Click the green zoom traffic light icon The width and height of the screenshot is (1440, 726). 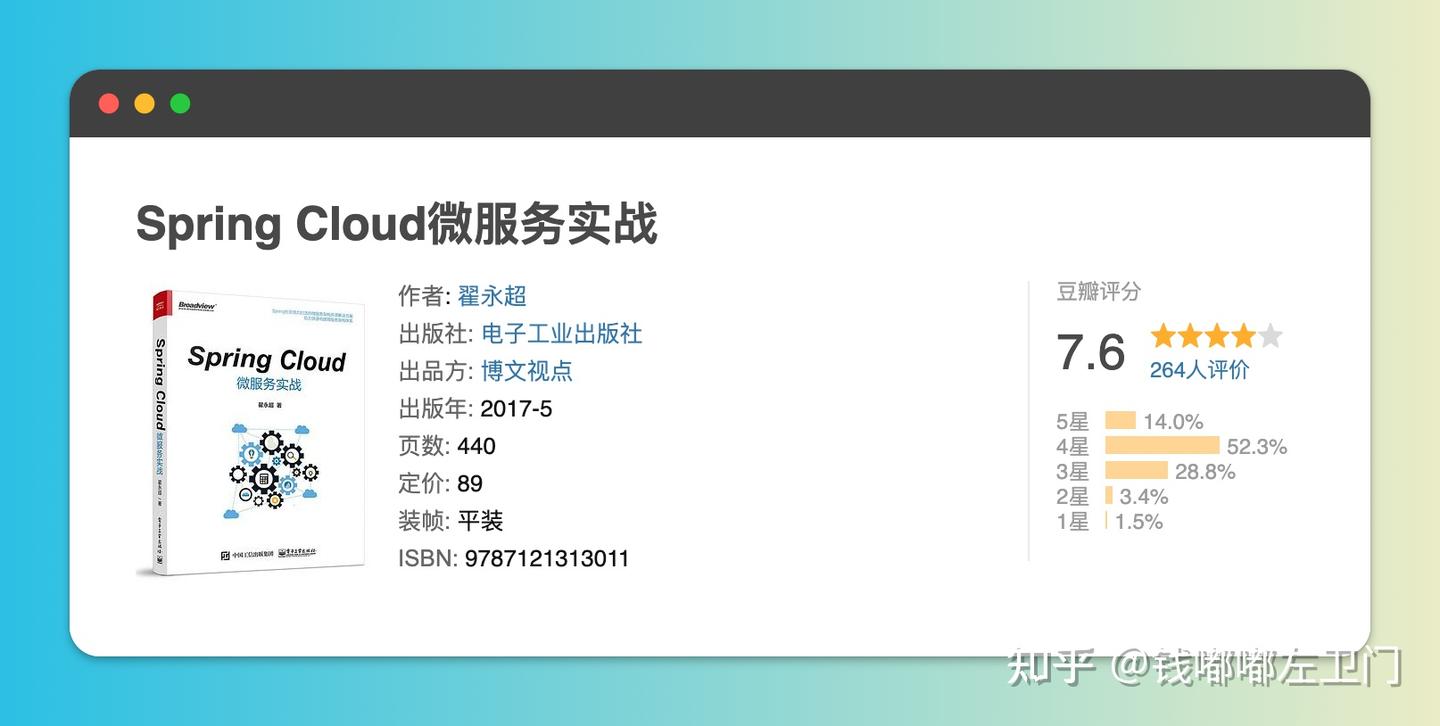[x=180, y=103]
